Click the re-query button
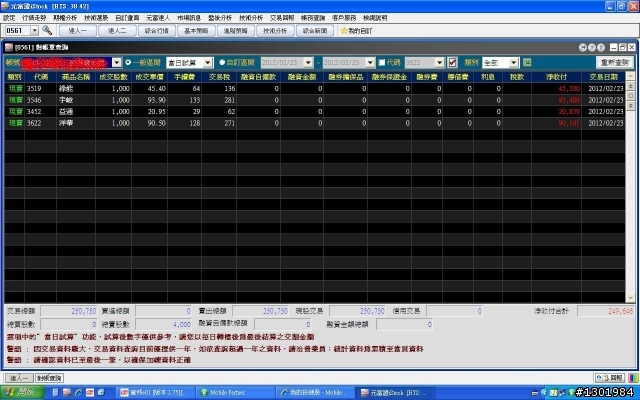 point(615,62)
